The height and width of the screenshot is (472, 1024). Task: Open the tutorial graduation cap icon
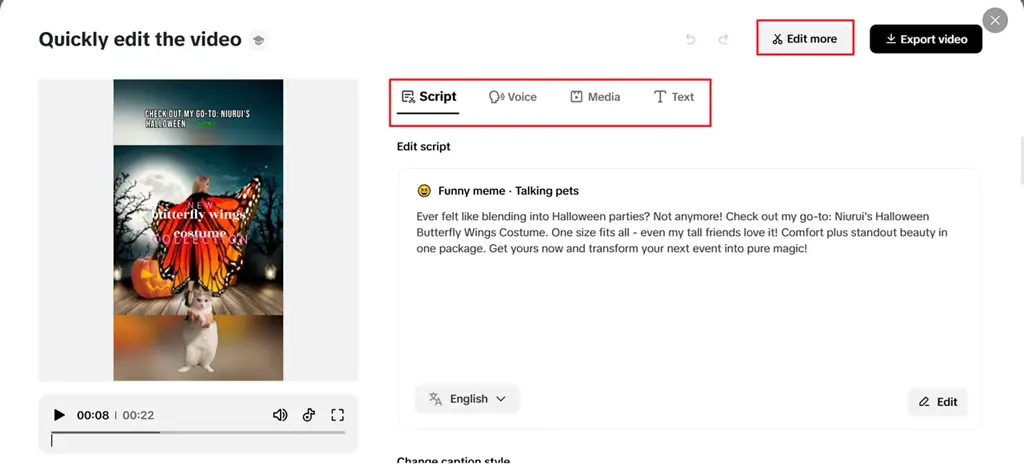coord(258,40)
